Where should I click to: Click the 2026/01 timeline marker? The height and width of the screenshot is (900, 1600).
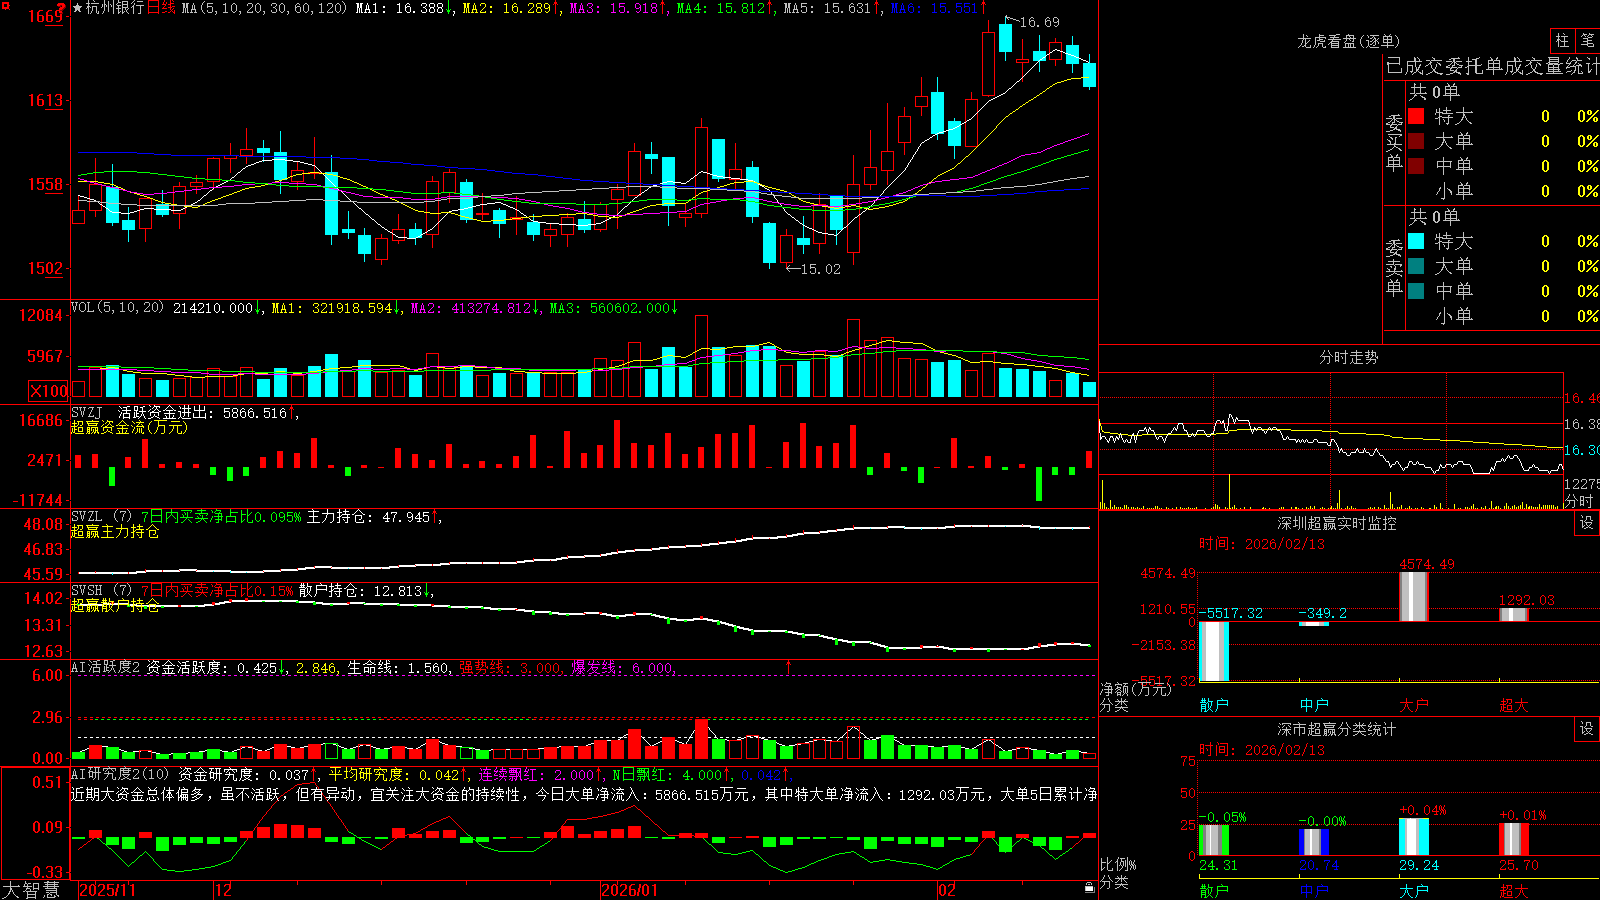pyautogui.click(x=630, y=890)
